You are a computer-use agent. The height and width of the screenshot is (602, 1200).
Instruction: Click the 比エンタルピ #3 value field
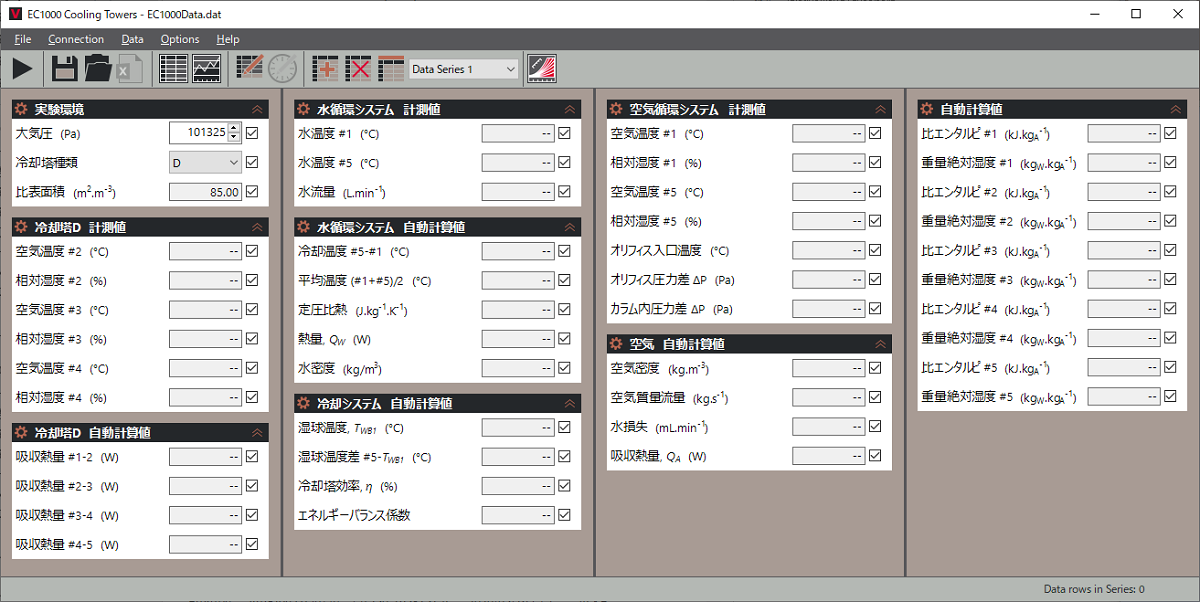pyautogui.click(x=1124, y=250)
